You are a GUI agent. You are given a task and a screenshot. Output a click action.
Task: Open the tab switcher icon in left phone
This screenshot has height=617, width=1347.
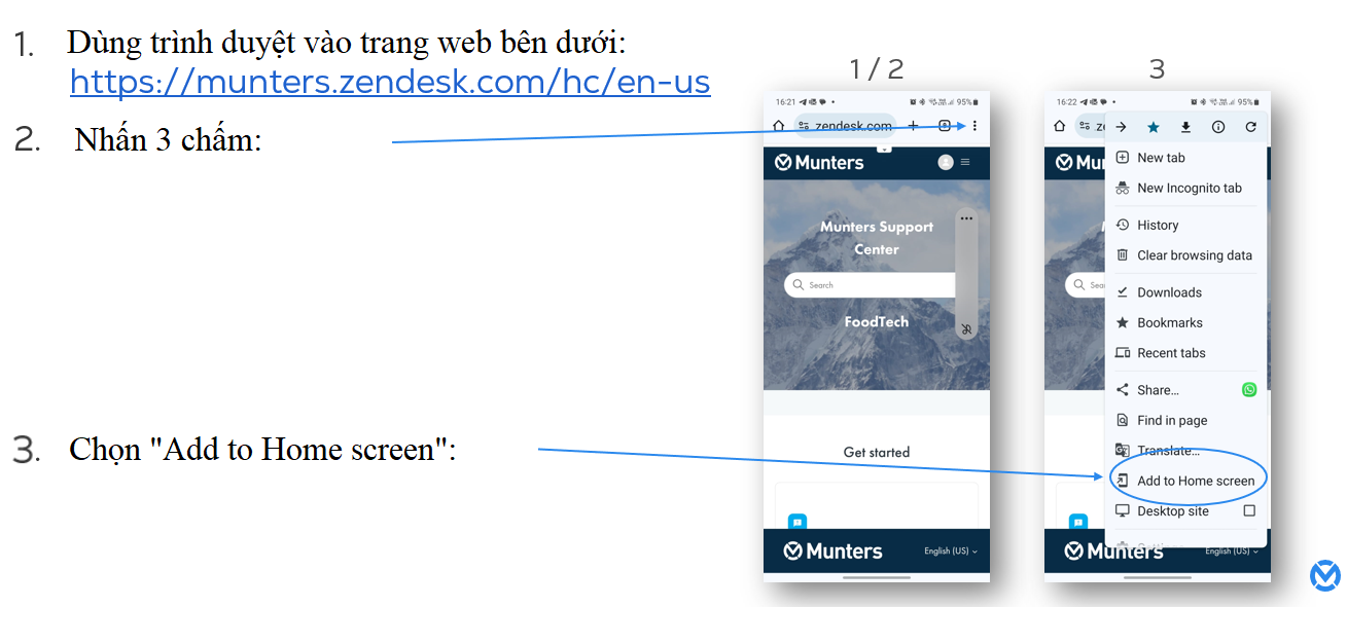[944, 126]
